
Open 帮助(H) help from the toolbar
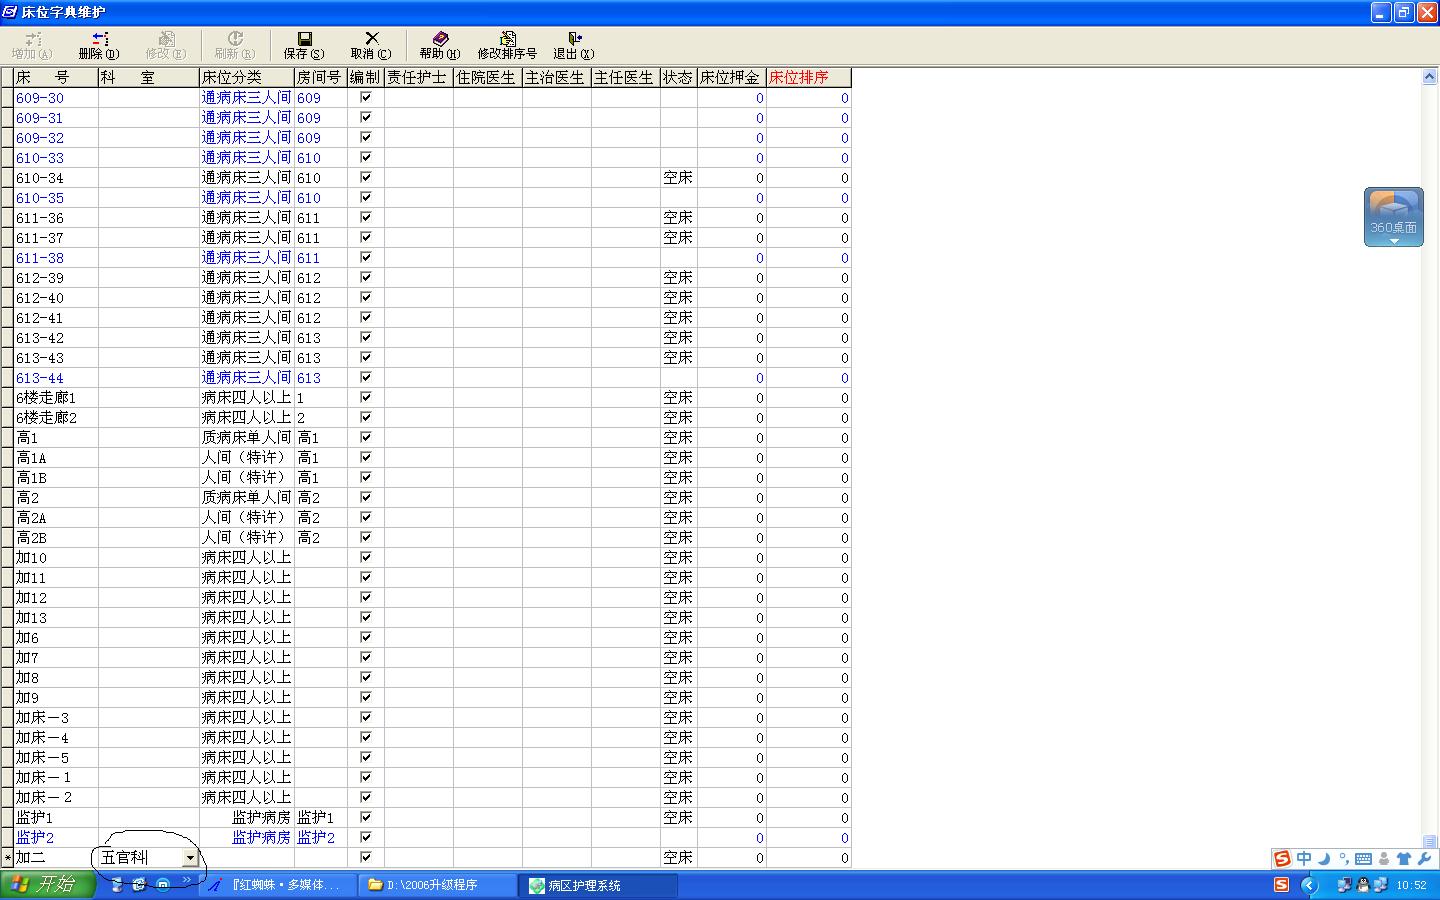click(440, 45)
